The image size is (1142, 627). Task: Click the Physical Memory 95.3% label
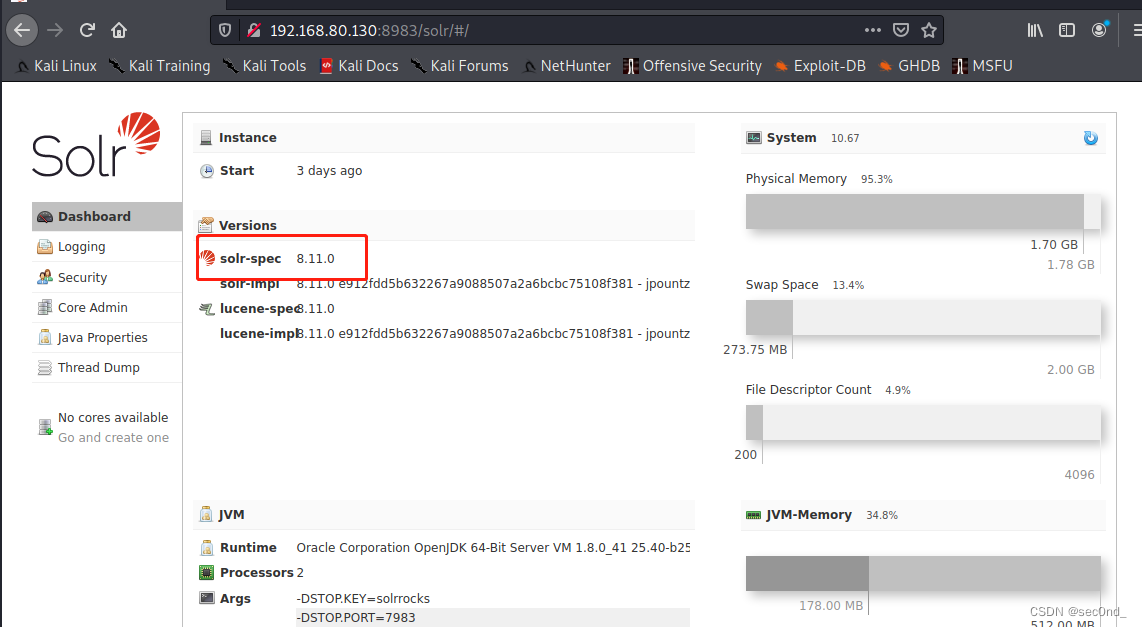click(x=876, y=179)
